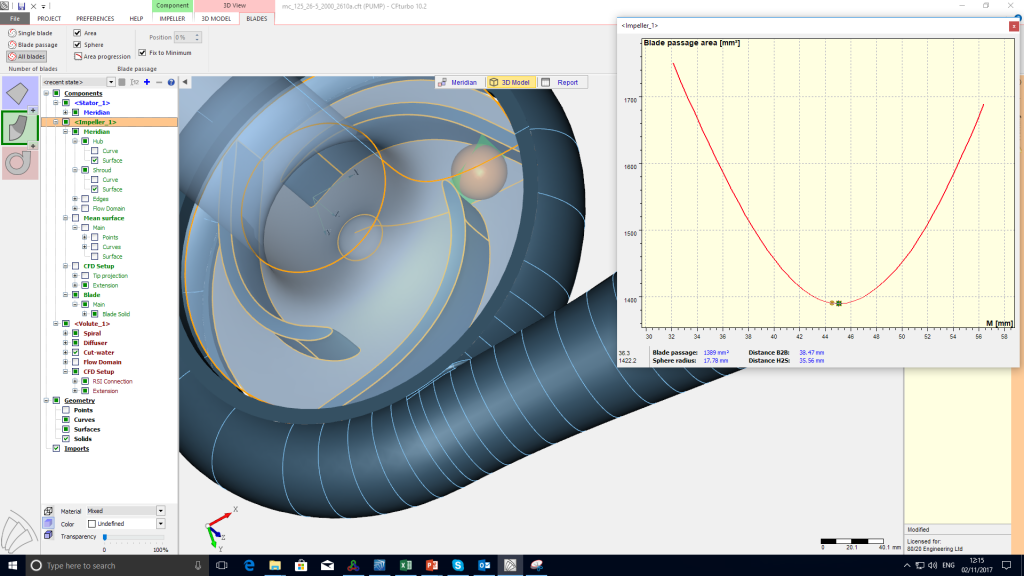Expand the Volute_1 tree node
This screenshot has width=1024, height=576.
pos(55,323)
